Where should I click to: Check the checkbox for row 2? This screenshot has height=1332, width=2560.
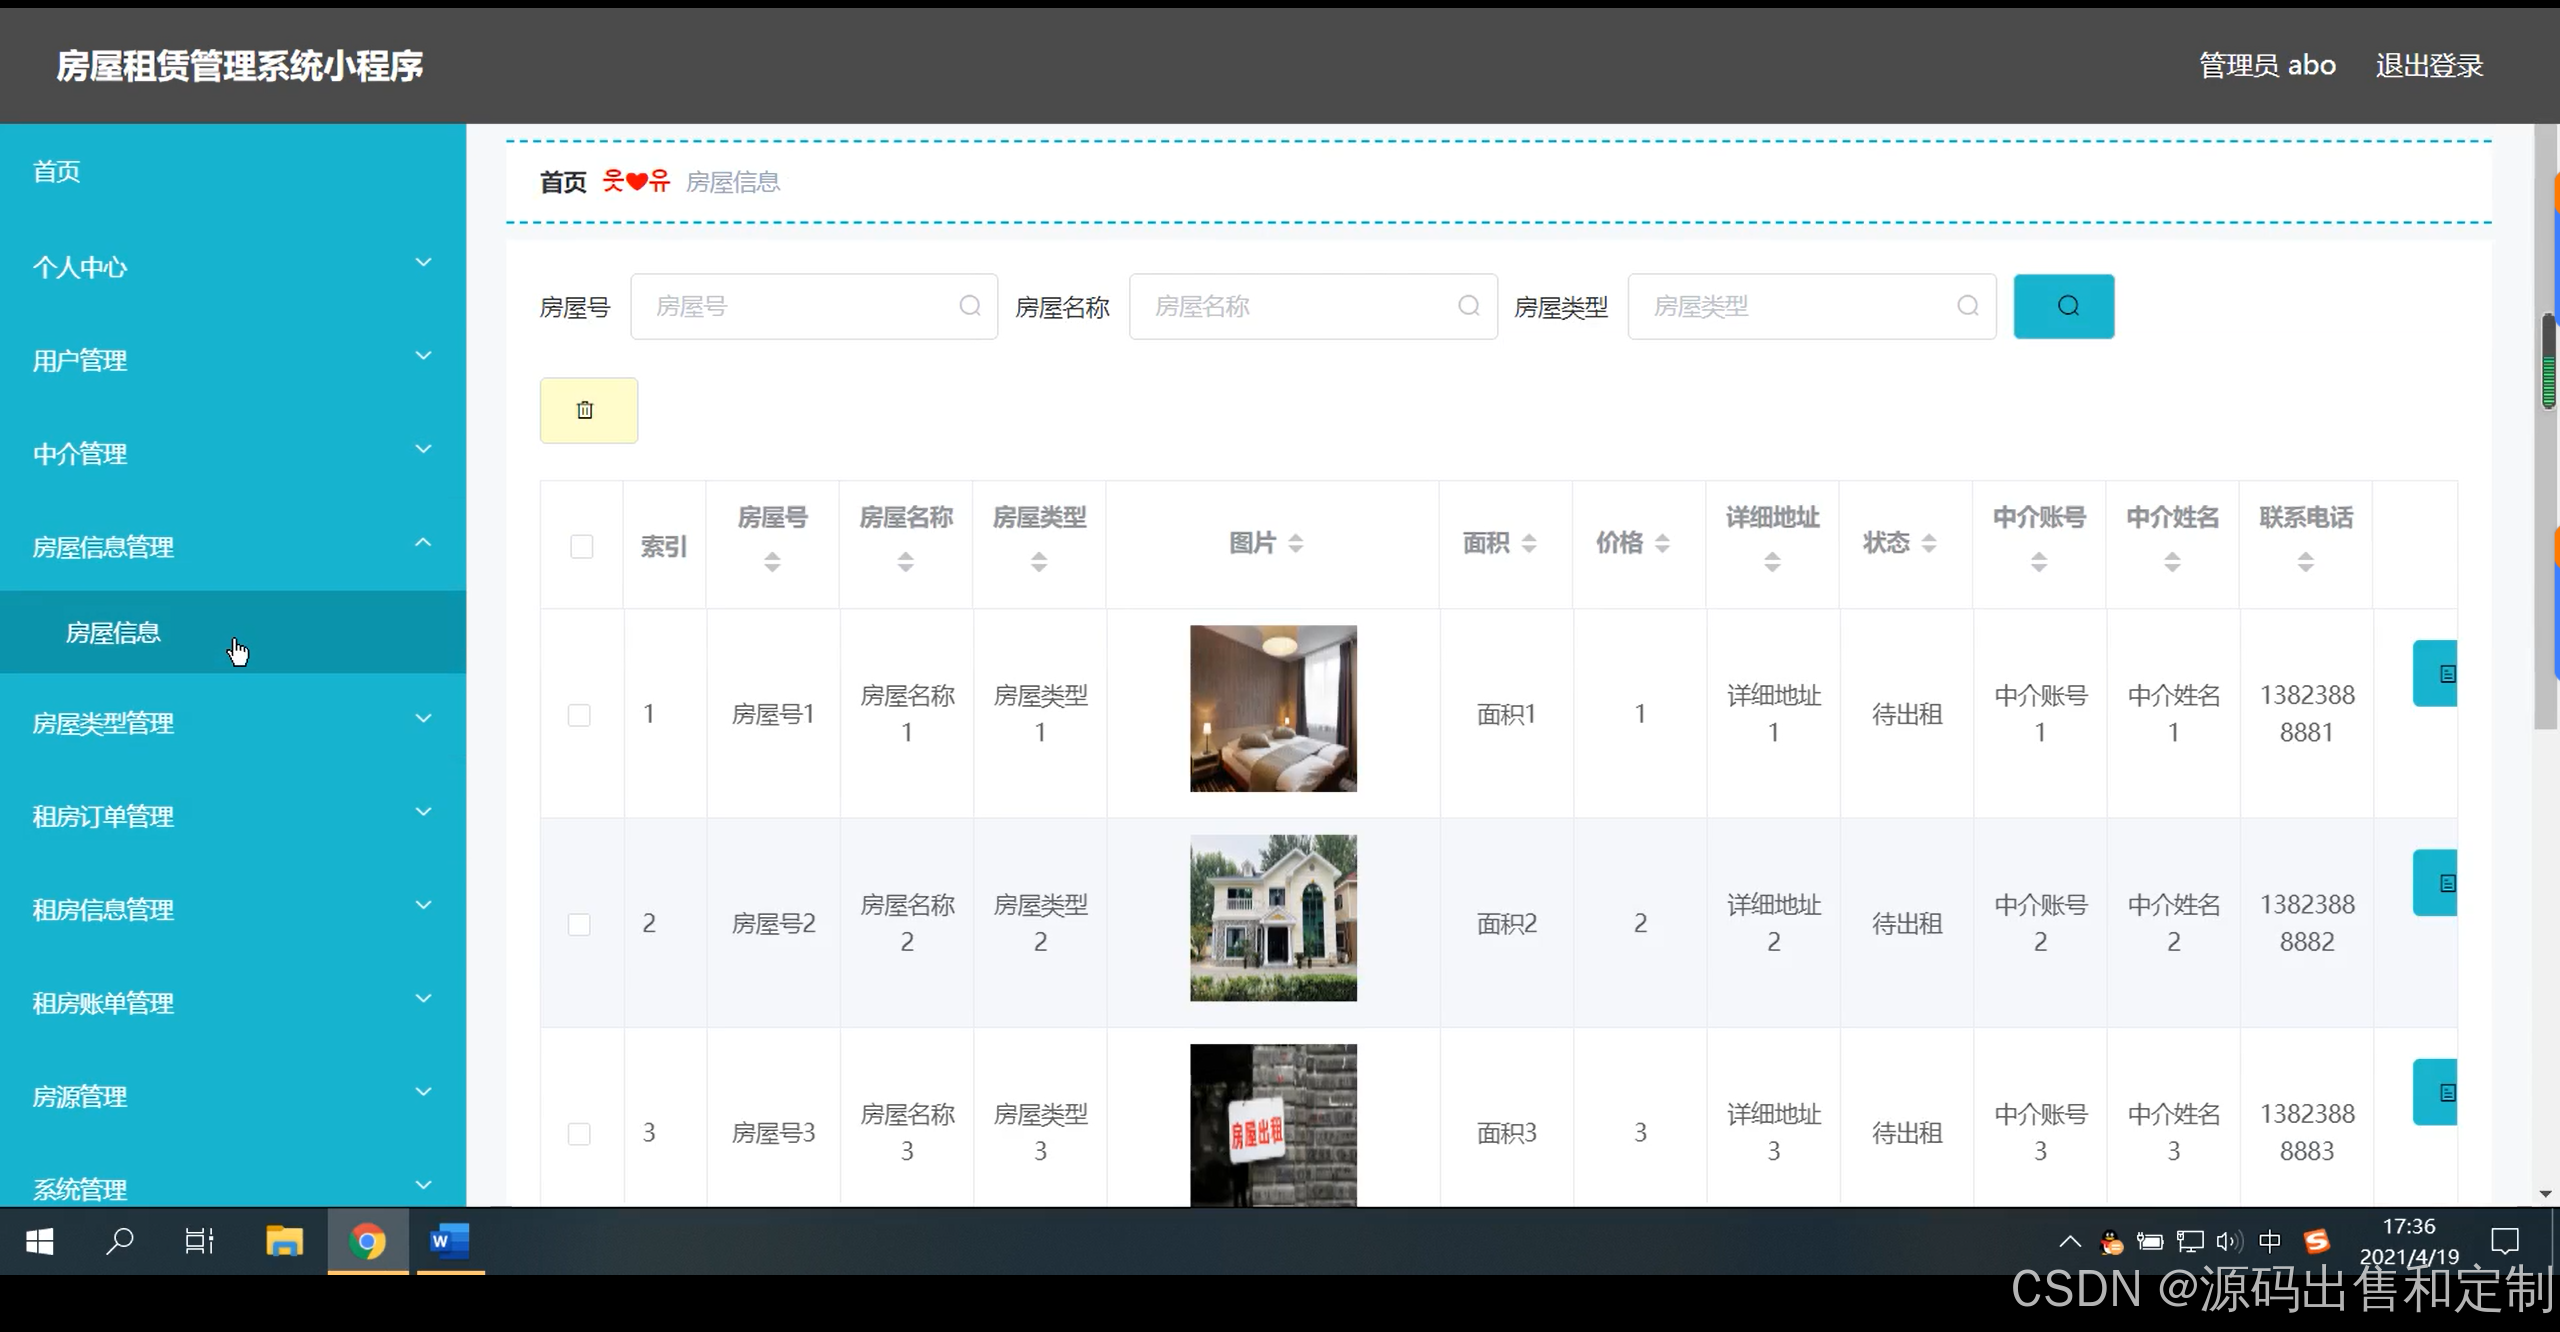coord(579,924)
